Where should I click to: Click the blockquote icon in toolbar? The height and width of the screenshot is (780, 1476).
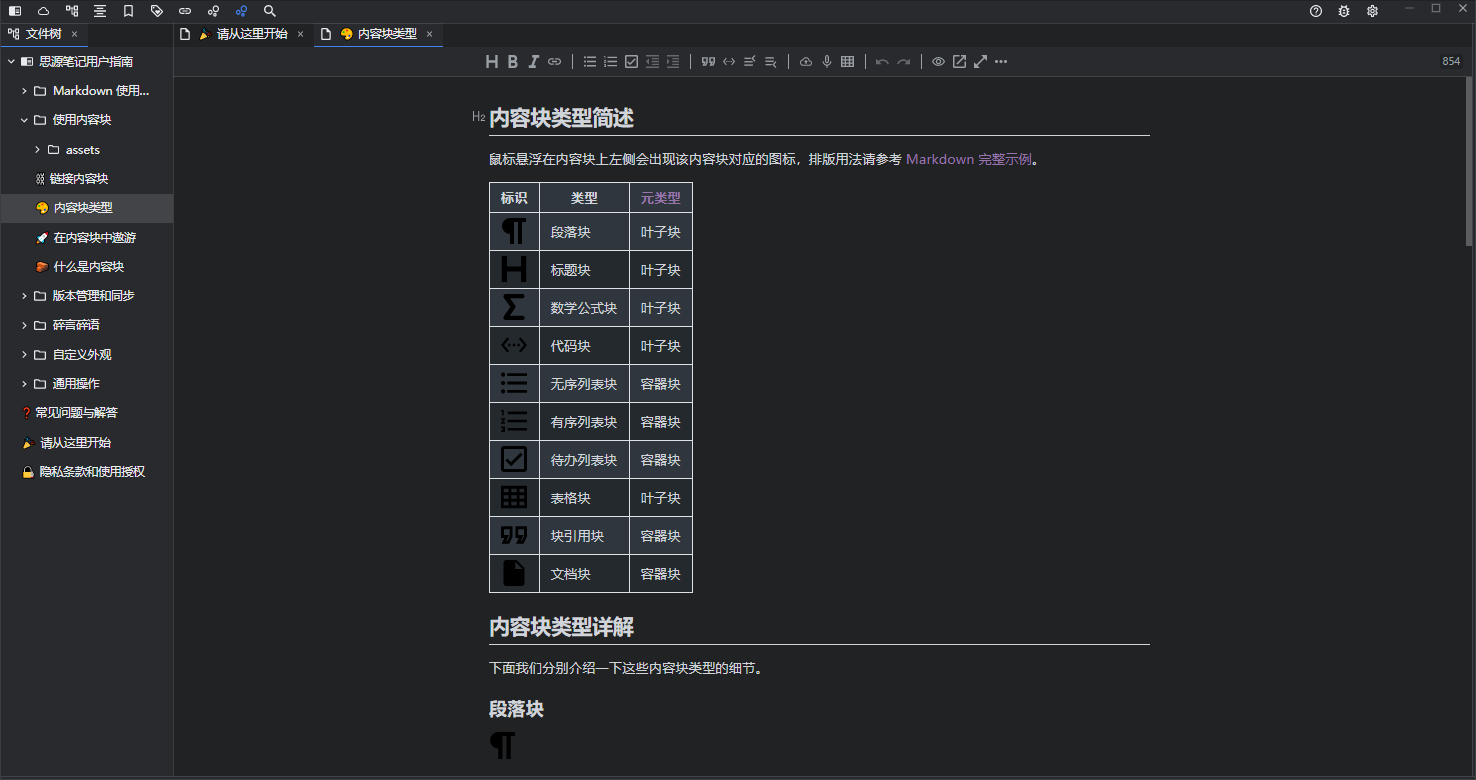pos(708,62)
